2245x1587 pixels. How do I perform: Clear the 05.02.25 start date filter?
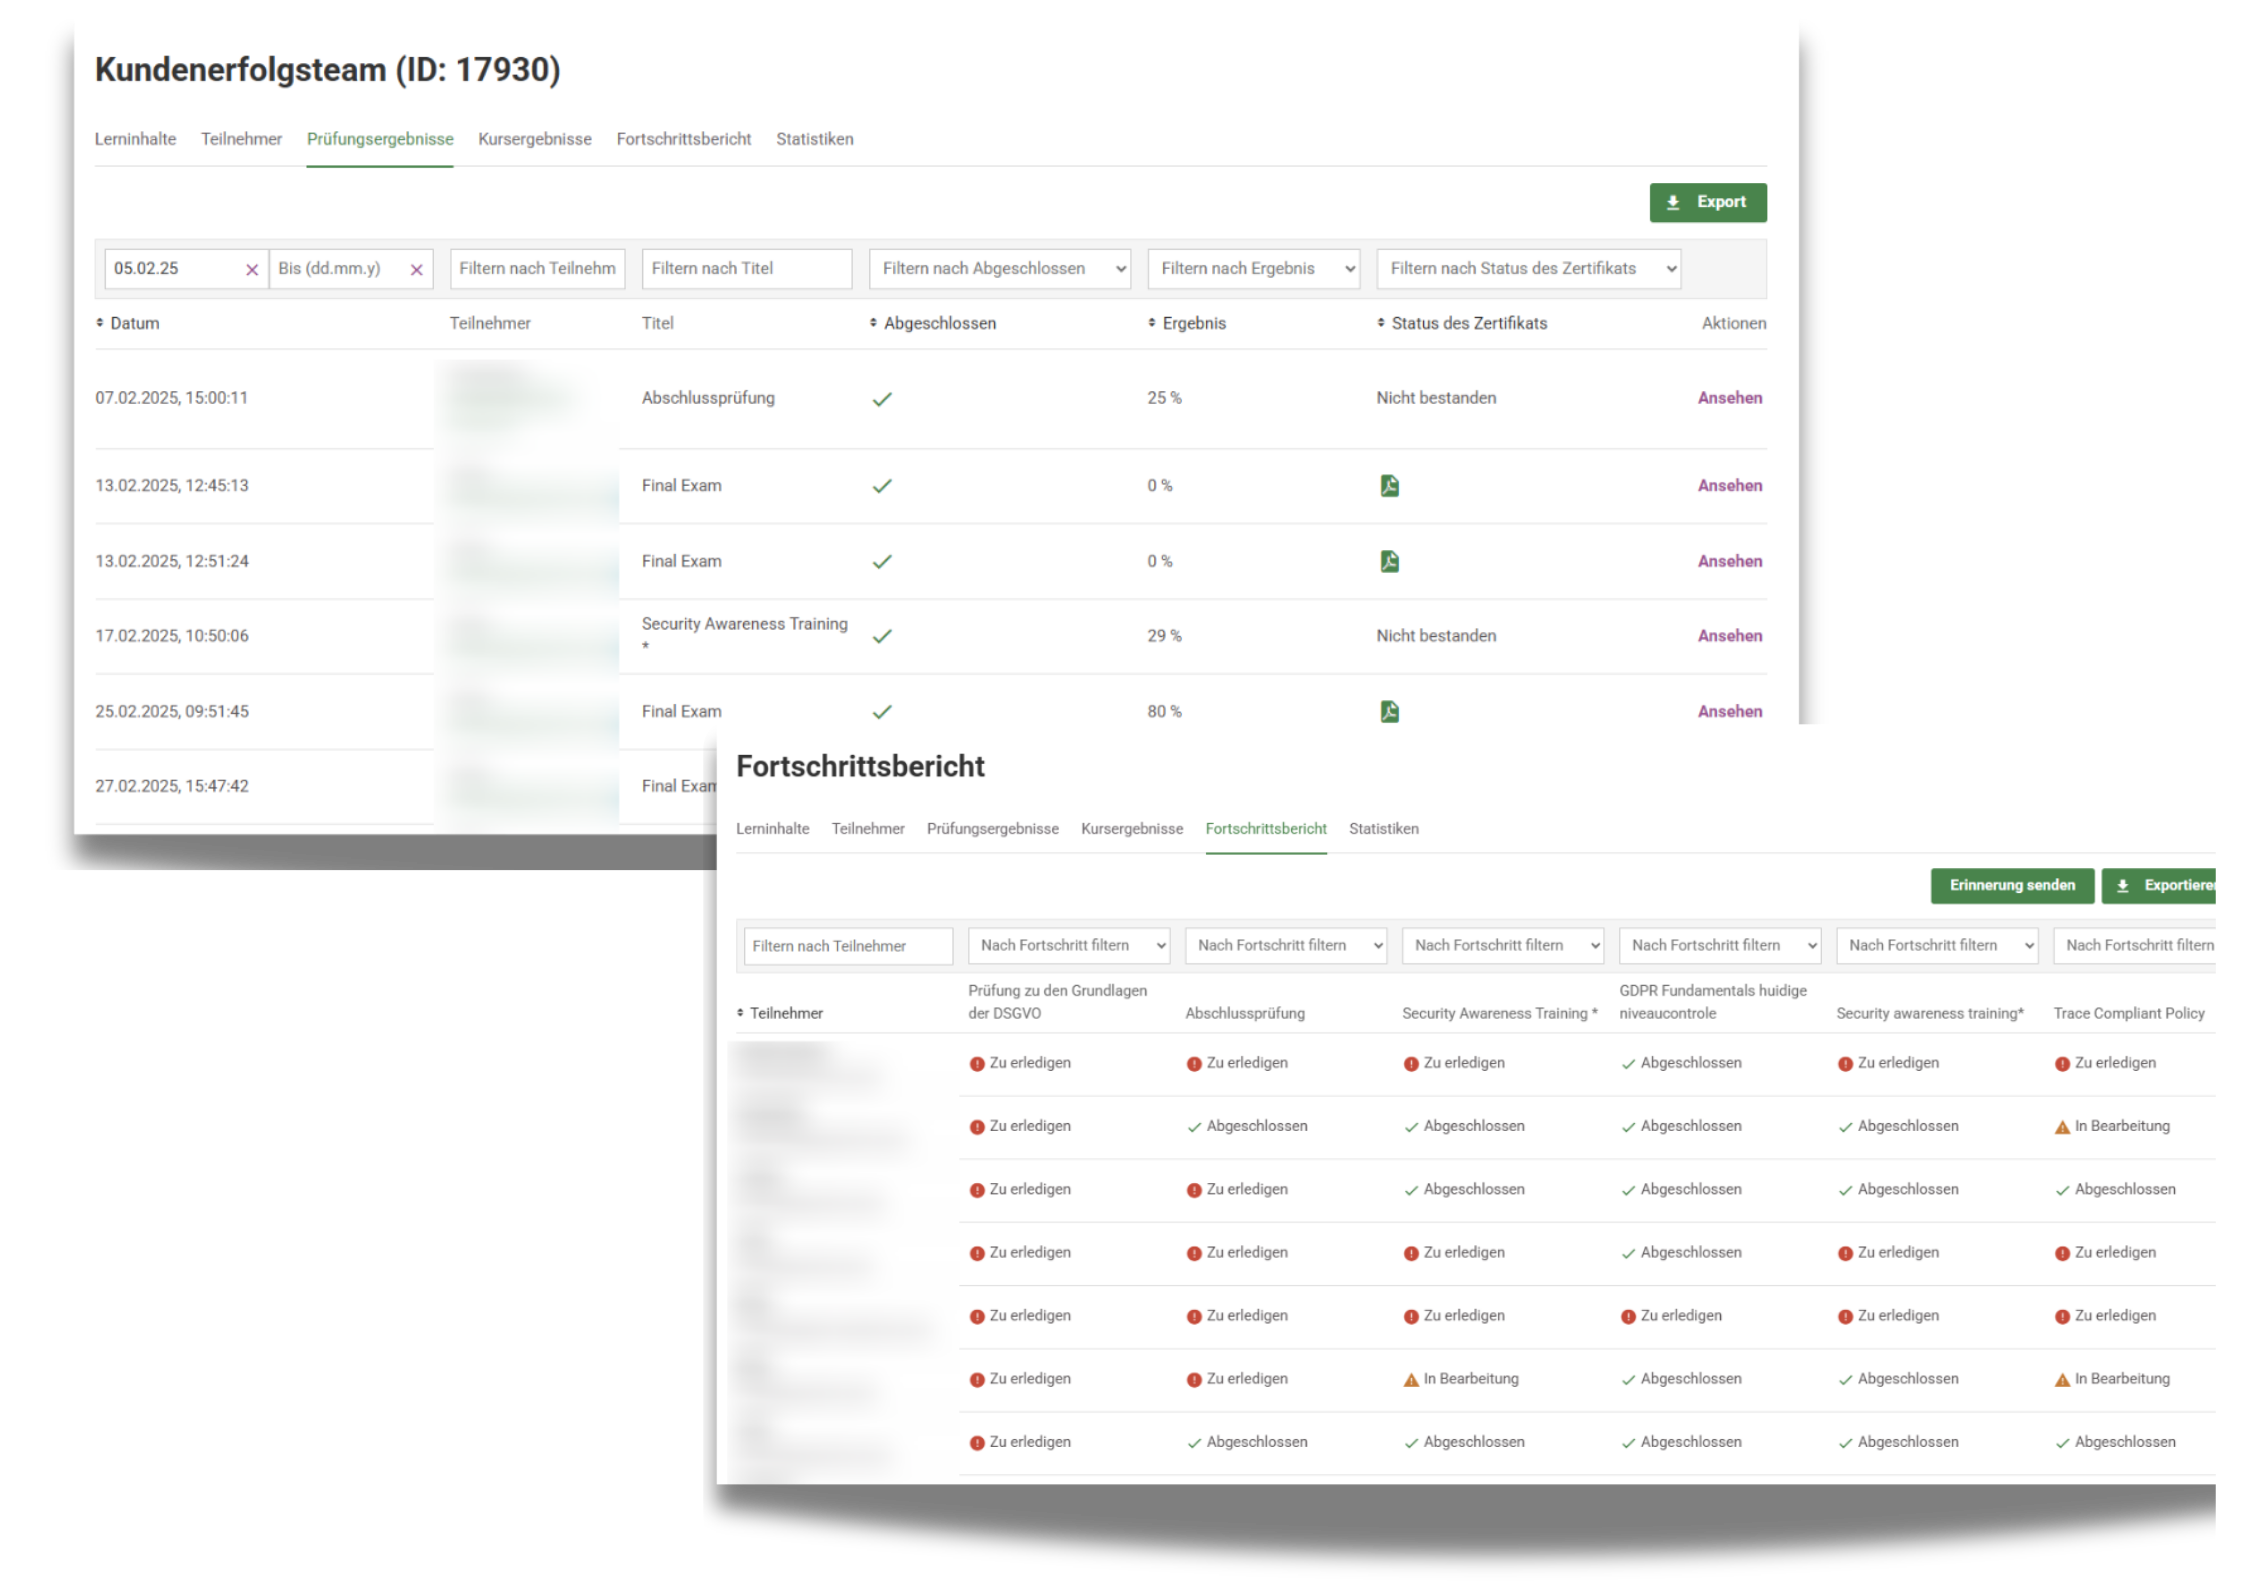252,269
